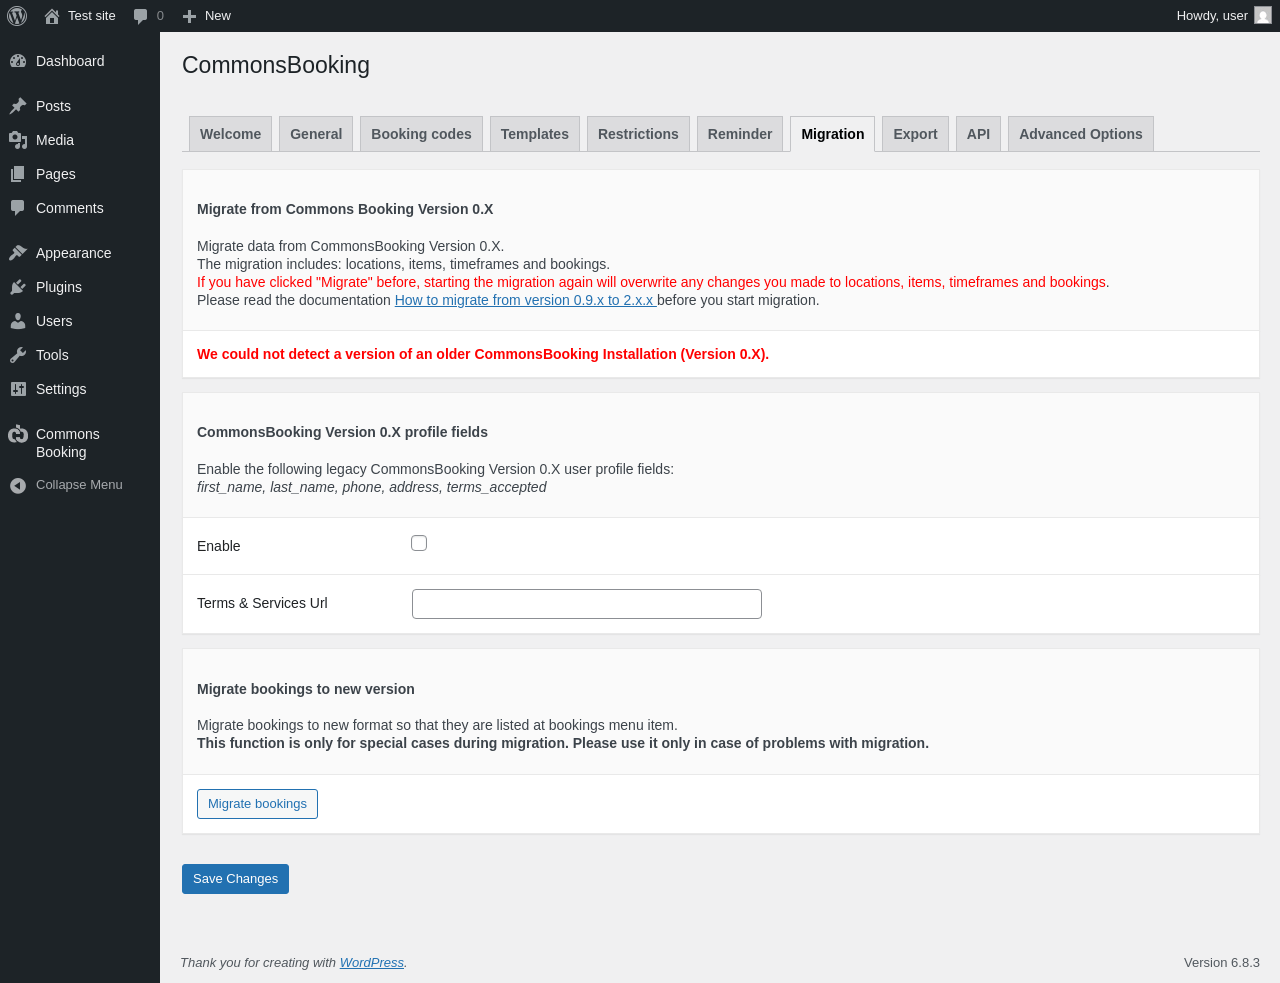Open the New content menu
The width and height of the screenshot is (1280, 983).
coord(207,16)
